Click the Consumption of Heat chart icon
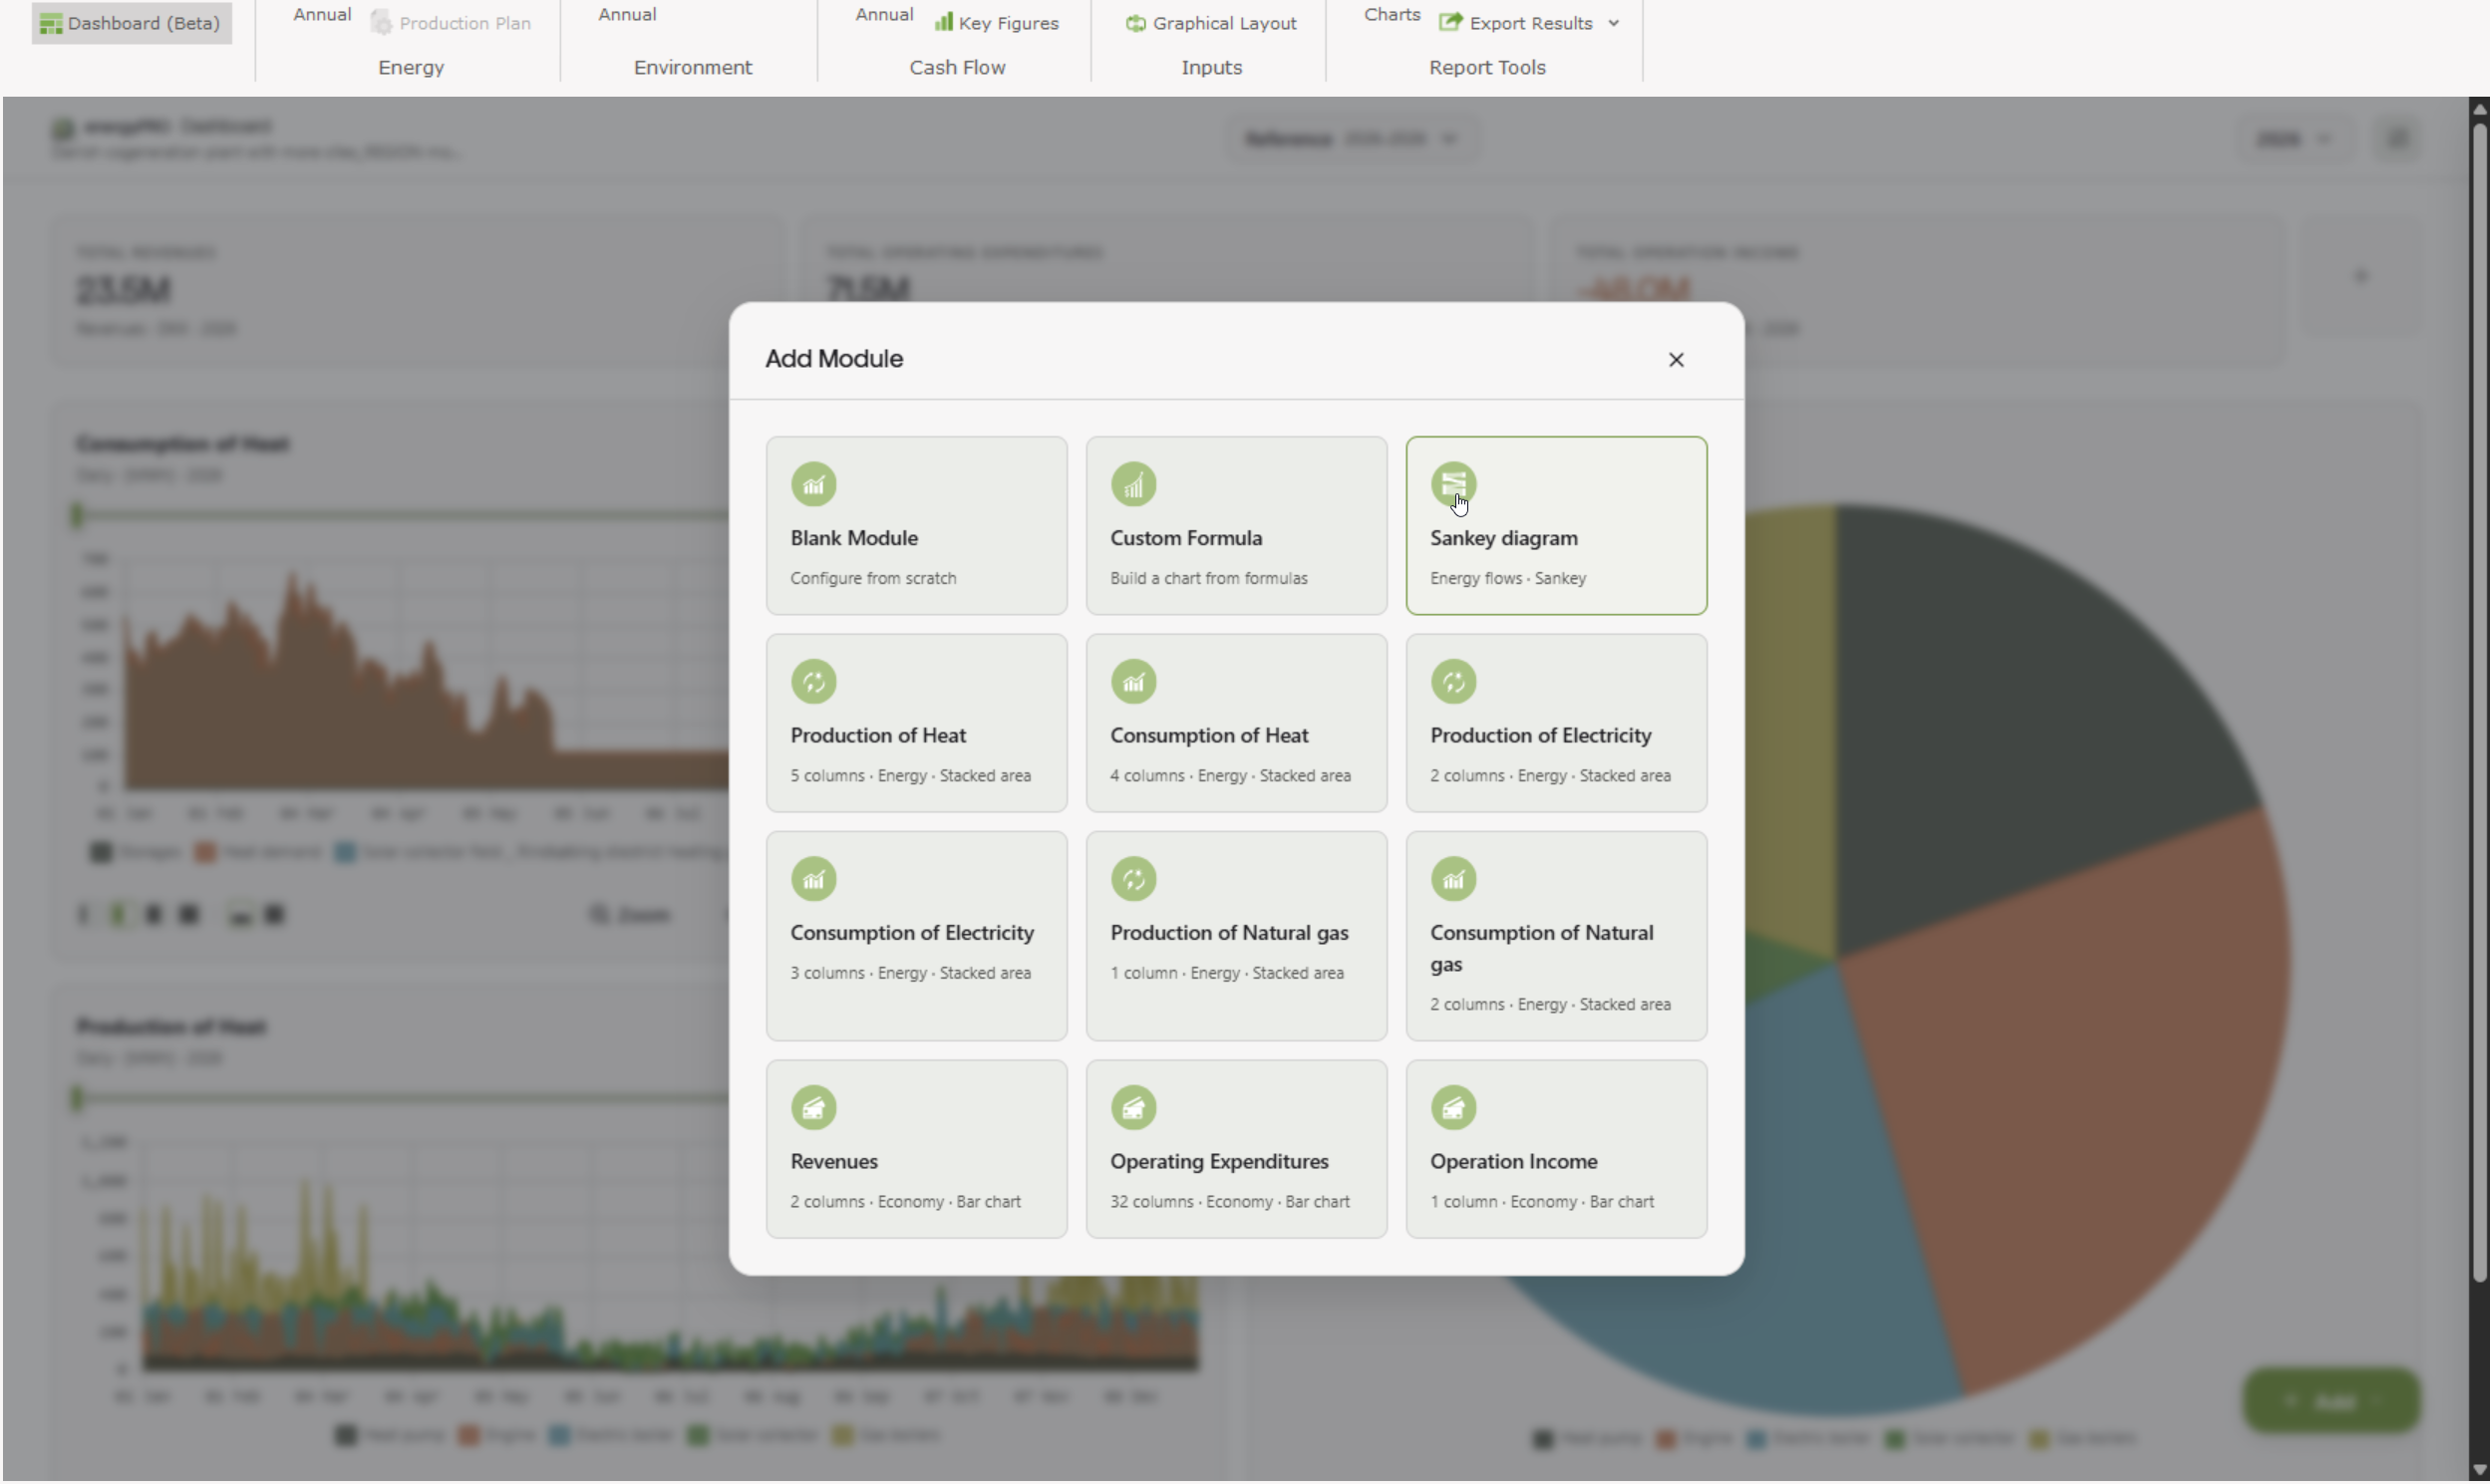 point(1134,683)
